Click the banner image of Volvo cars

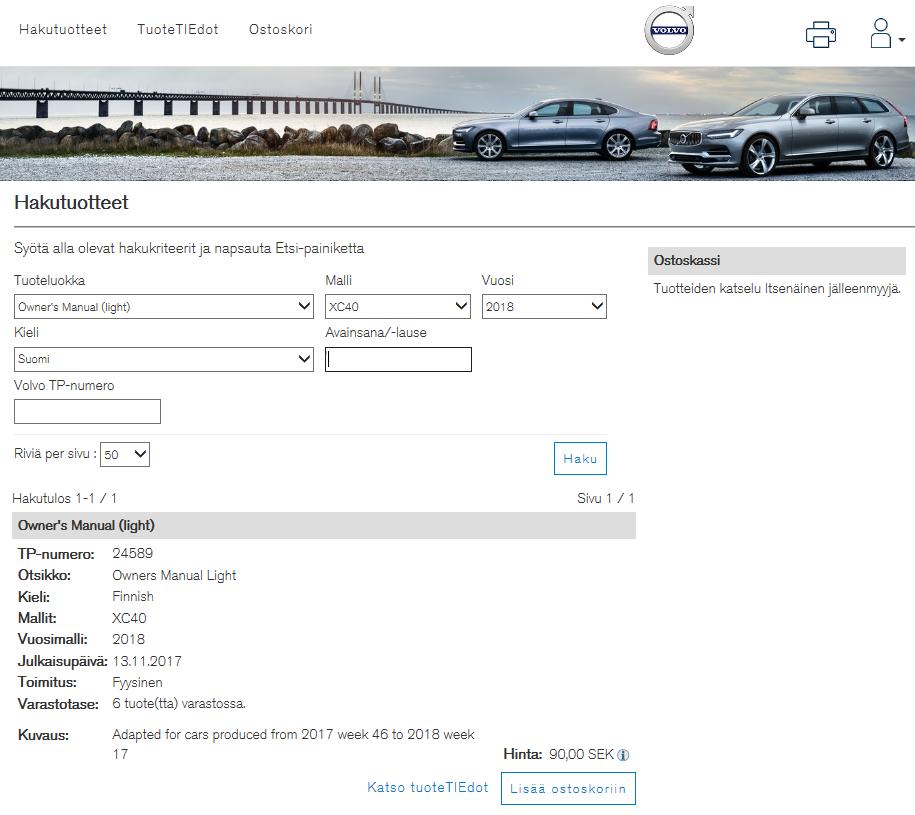pyautogui.click(x=458, y=124)
